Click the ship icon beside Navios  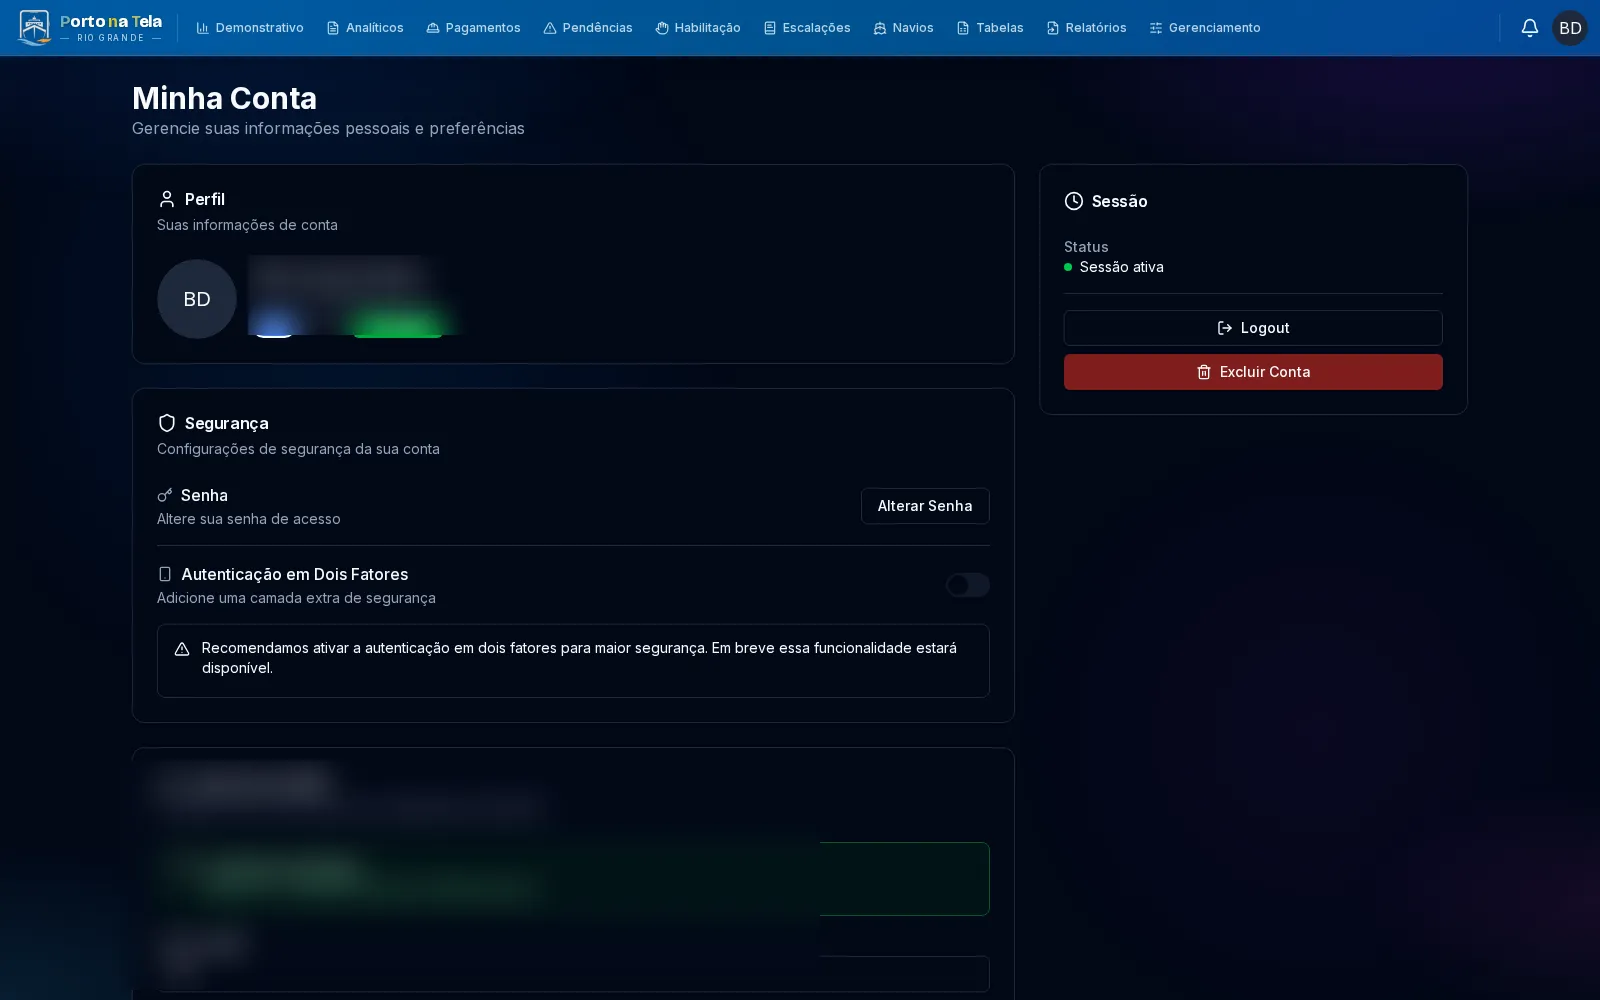[880, 28]
